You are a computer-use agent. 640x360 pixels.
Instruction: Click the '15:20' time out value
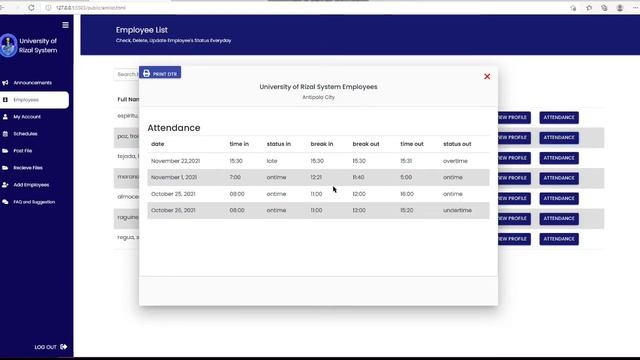coord(407,210)
